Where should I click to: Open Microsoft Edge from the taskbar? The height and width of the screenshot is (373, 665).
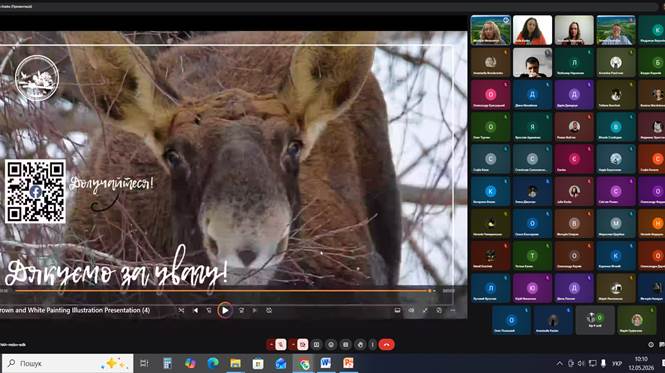point(213,363)
